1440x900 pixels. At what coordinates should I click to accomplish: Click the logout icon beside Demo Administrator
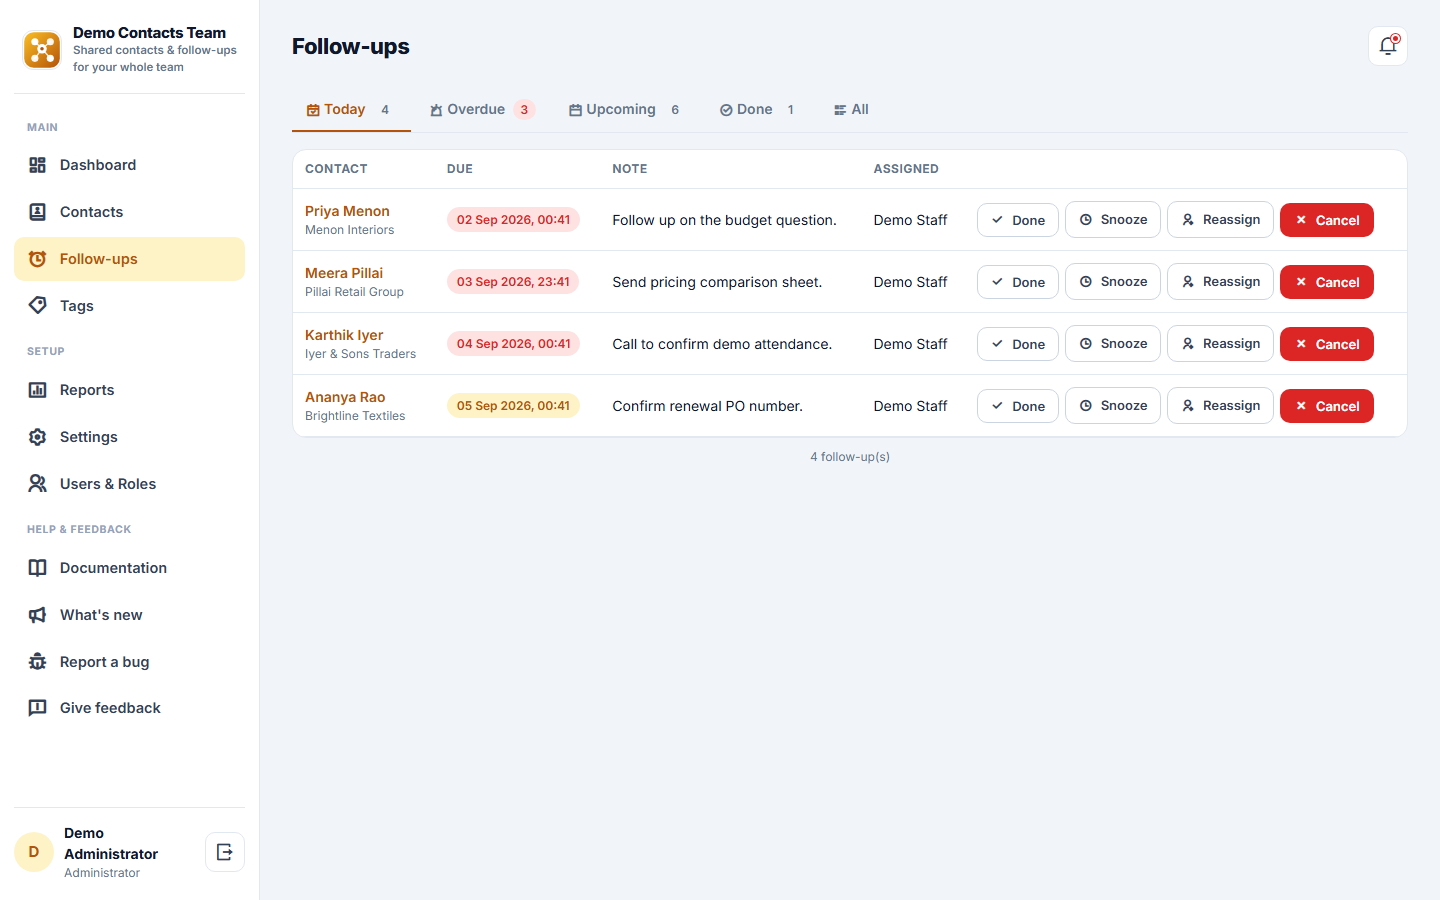225,852
